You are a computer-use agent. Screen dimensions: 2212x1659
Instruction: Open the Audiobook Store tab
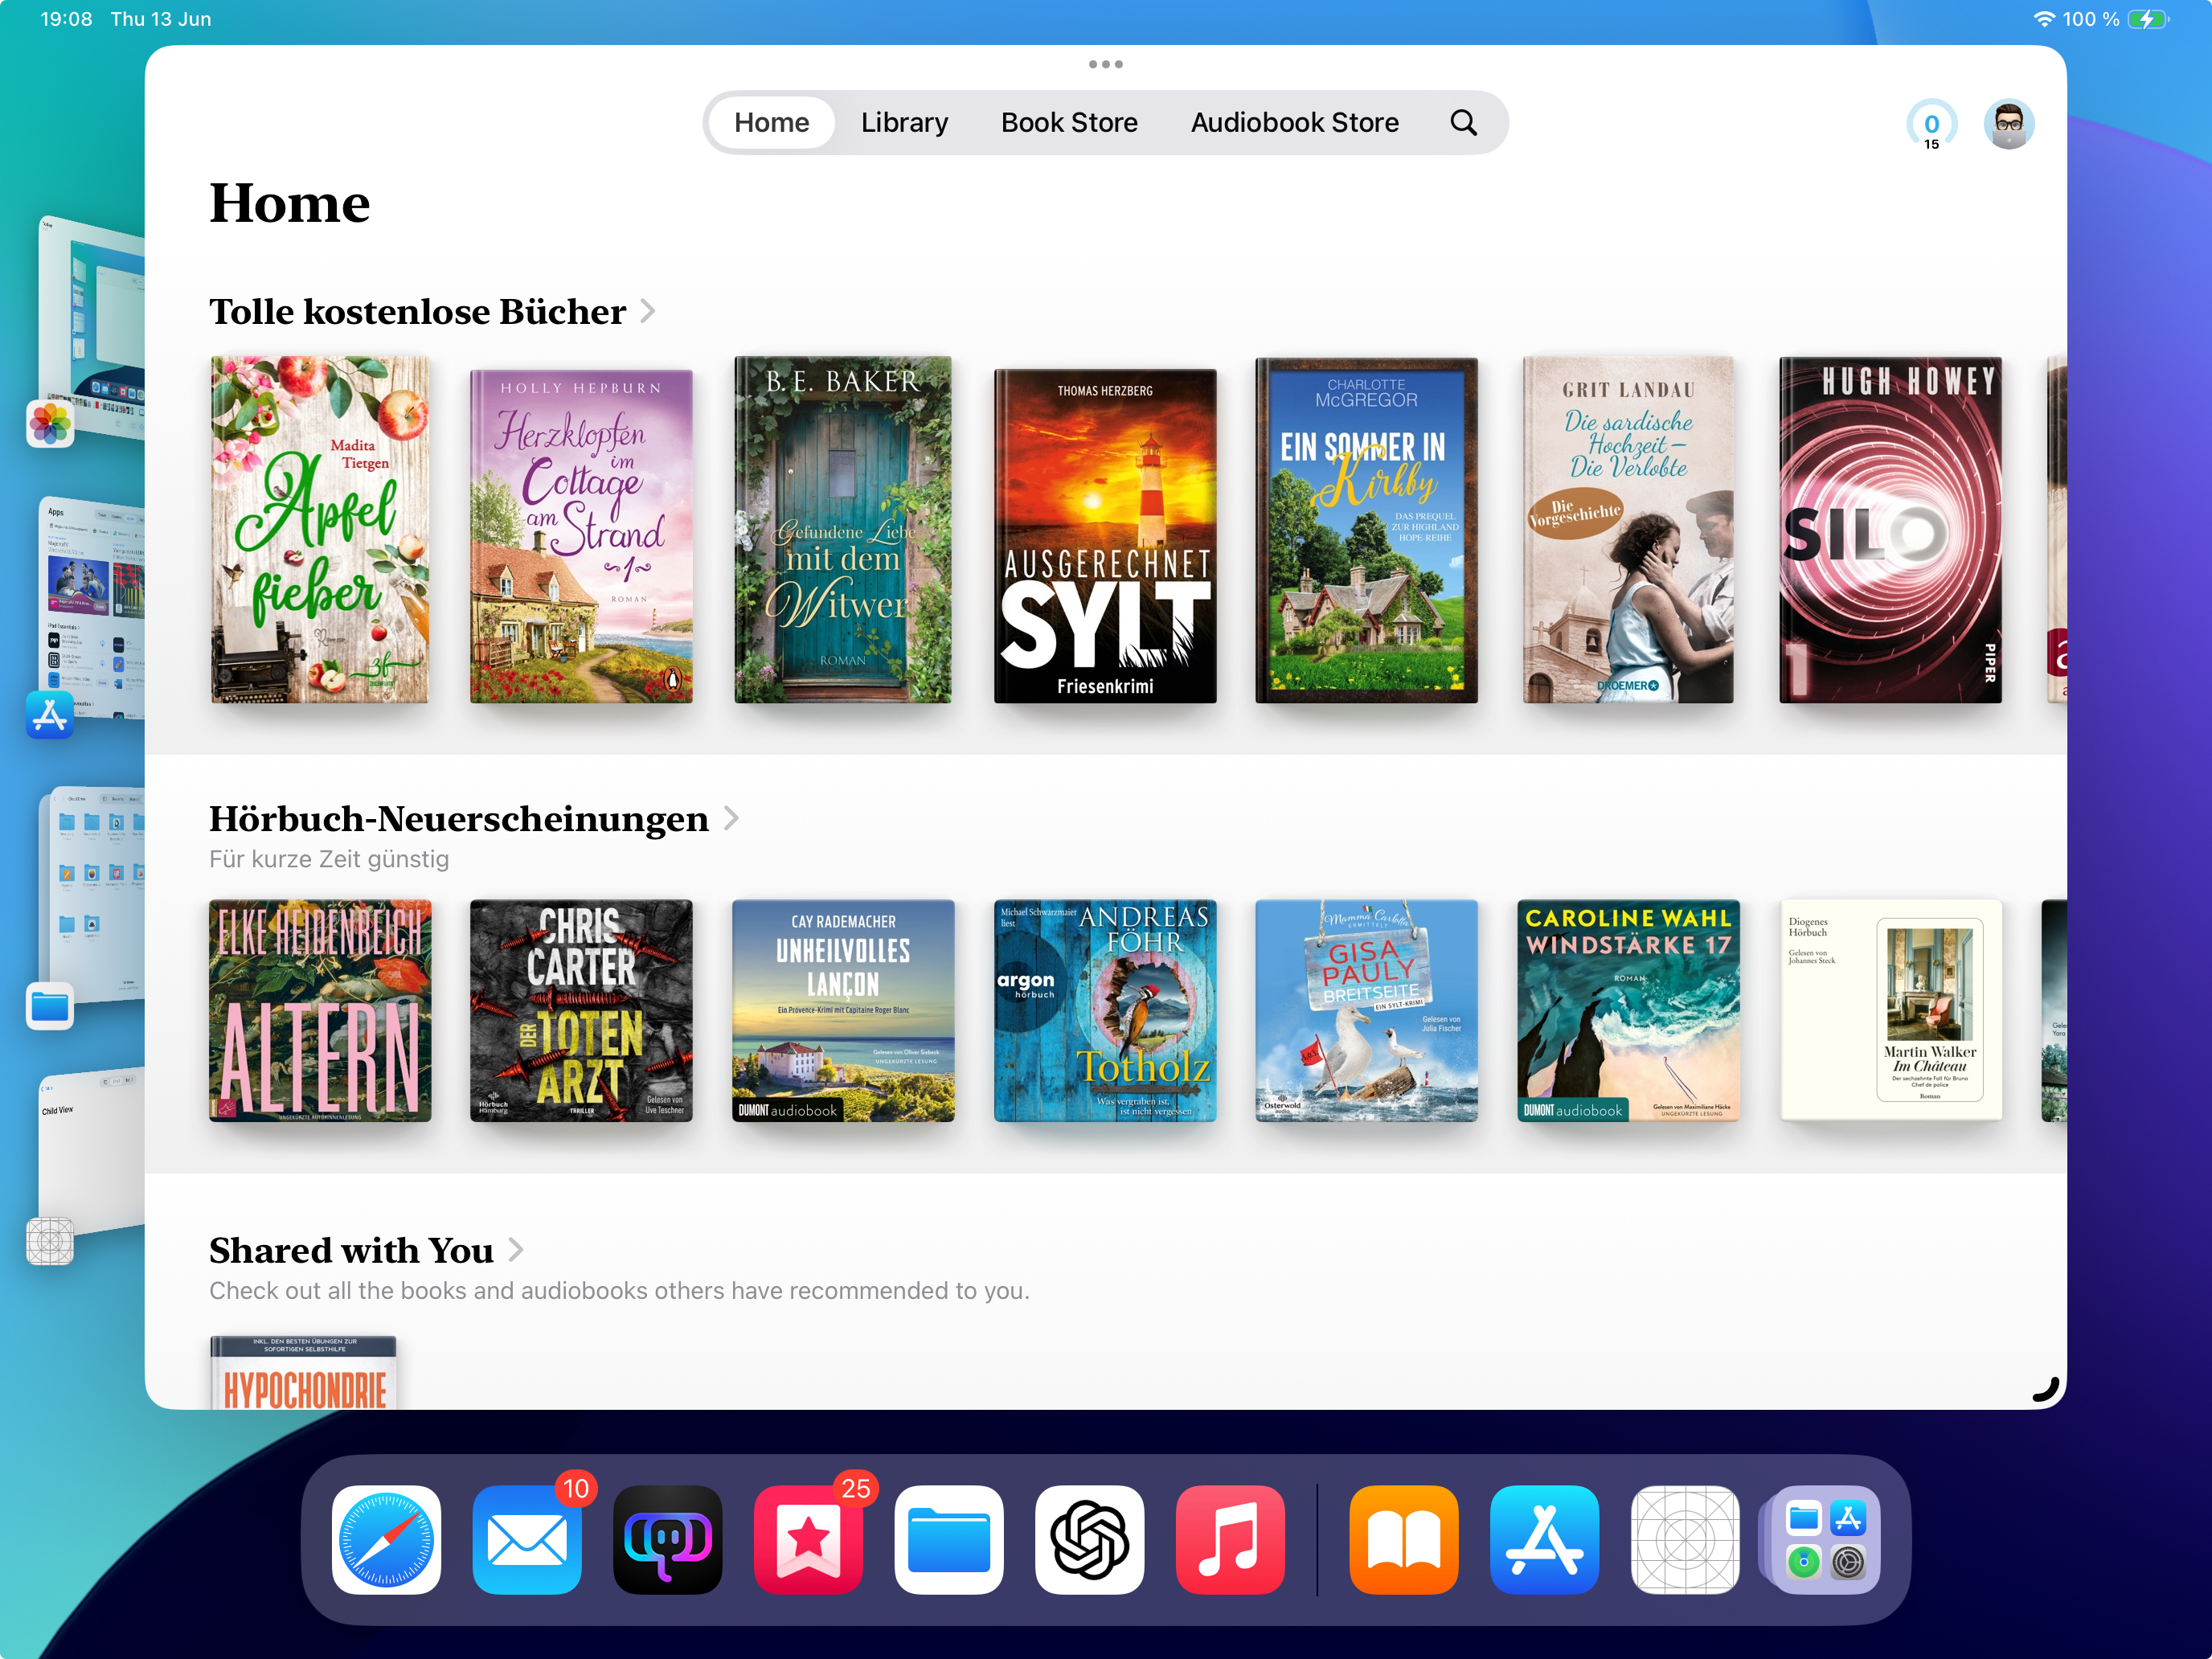pyautogui.click(x=1294, y=122)
